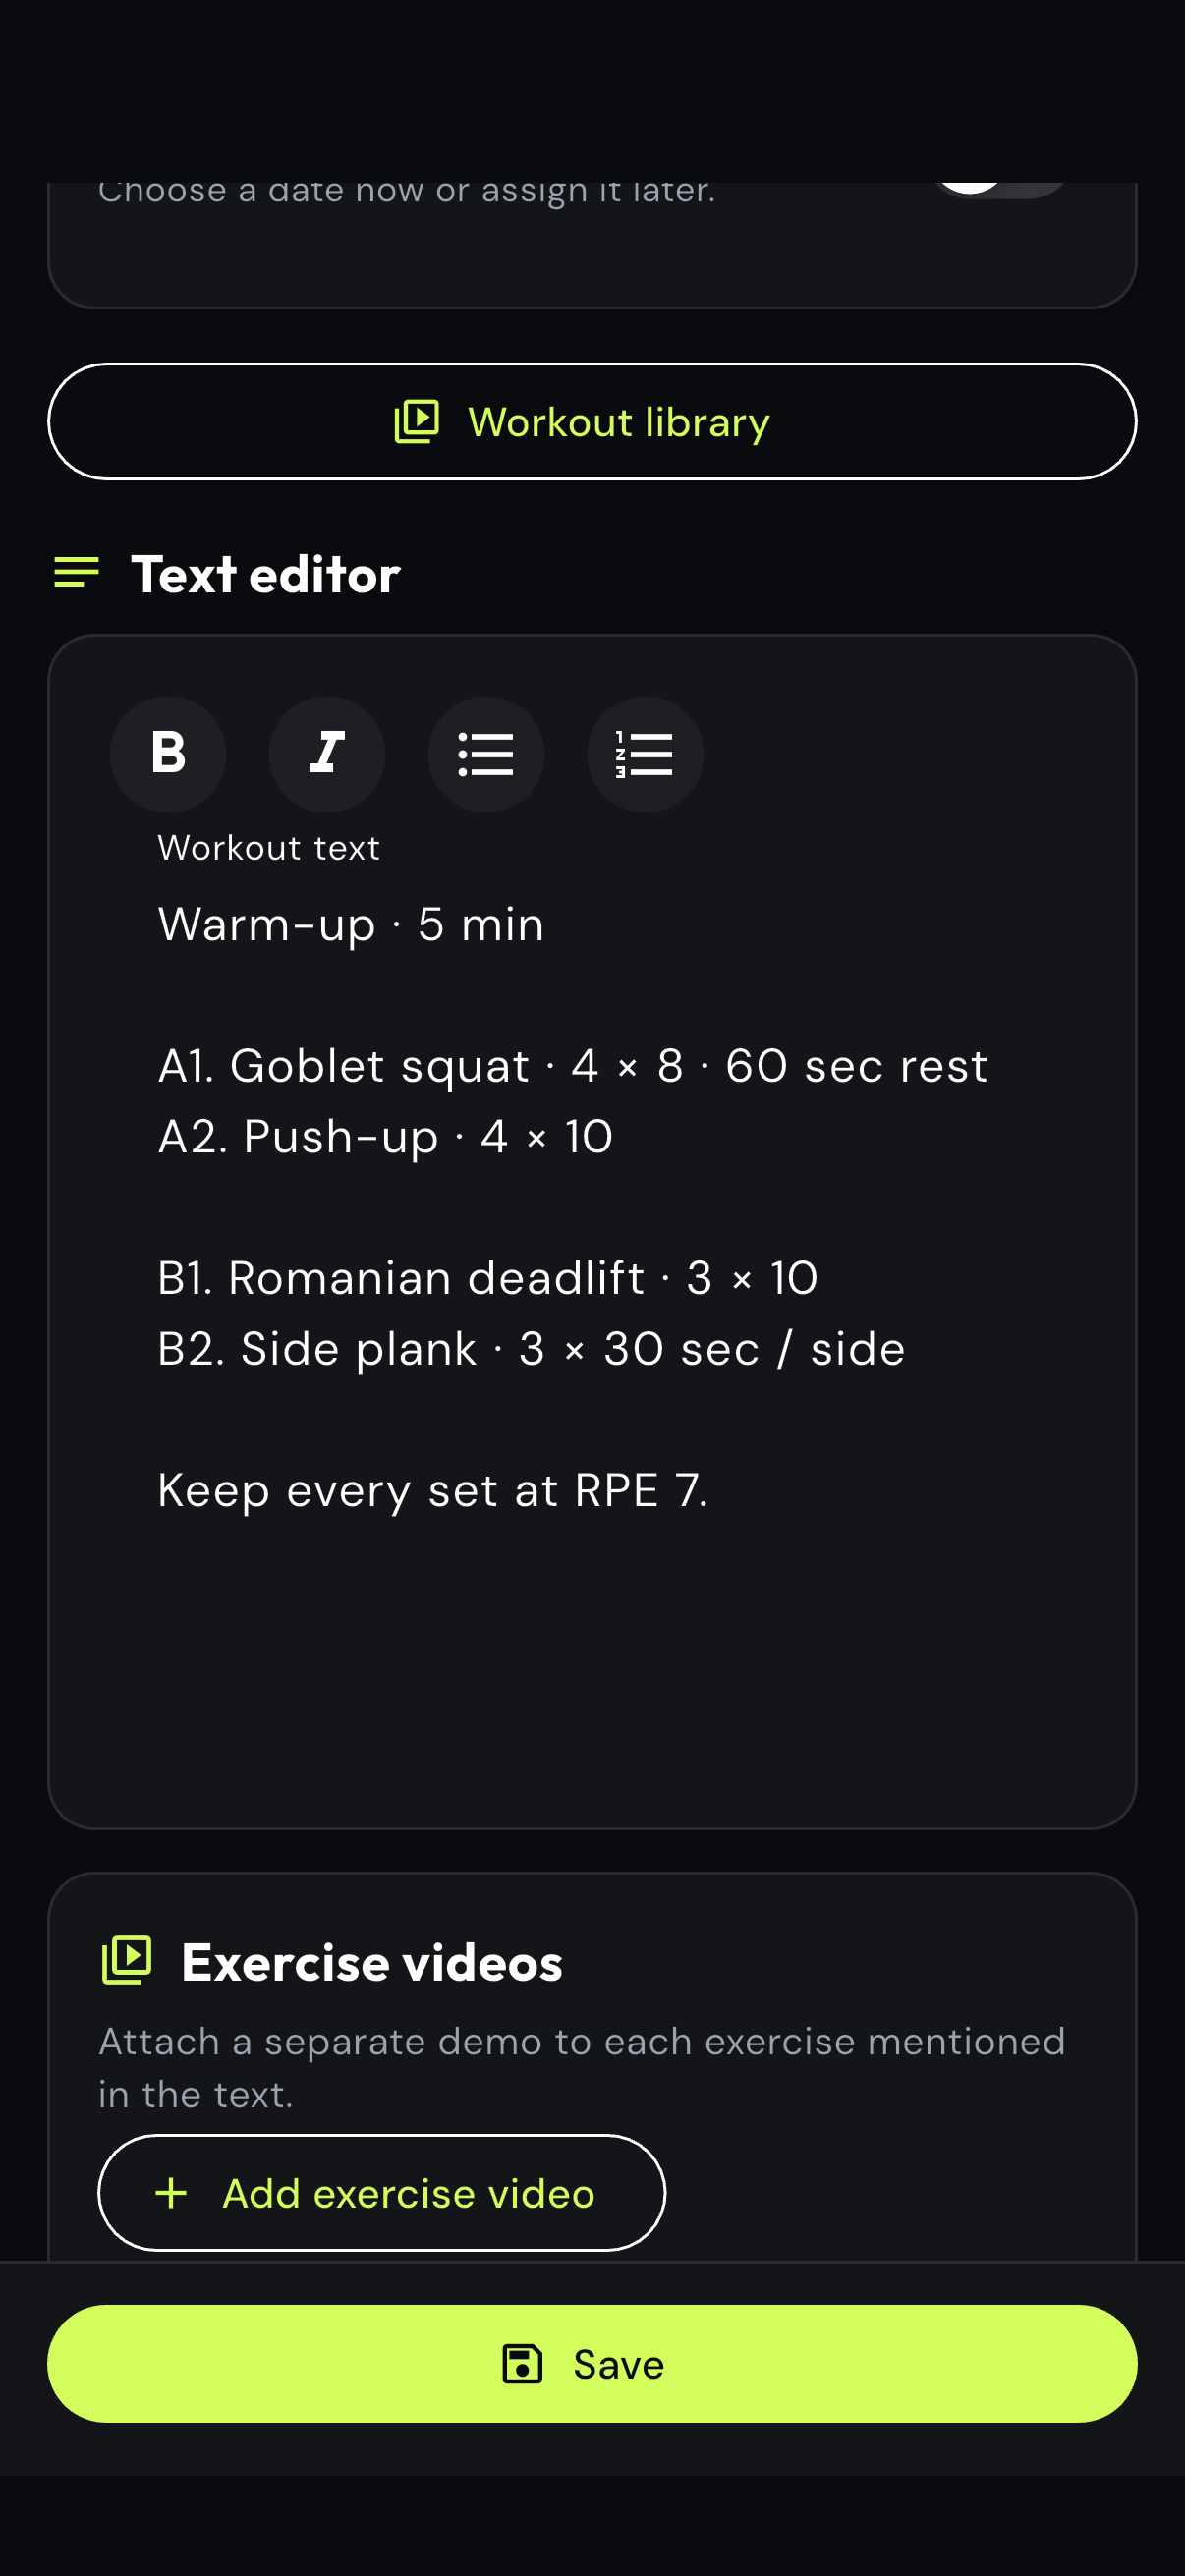
Task: Insert a numbered list
Action: click(x=645, y=754)
